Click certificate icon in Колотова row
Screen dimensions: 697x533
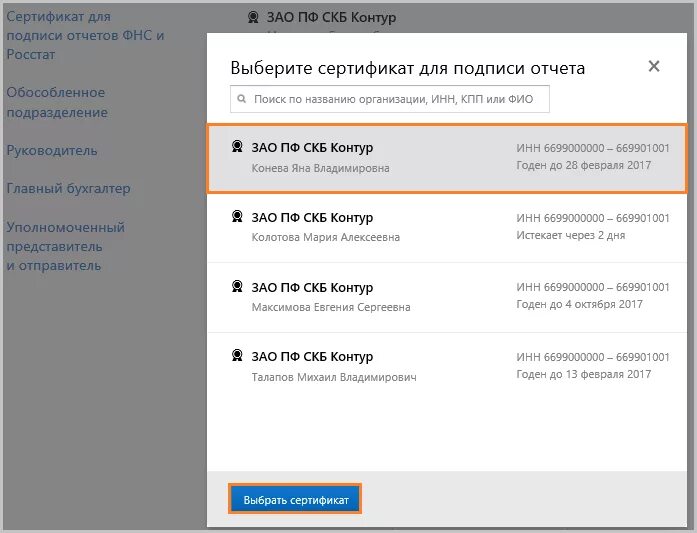tap(237, 216)
